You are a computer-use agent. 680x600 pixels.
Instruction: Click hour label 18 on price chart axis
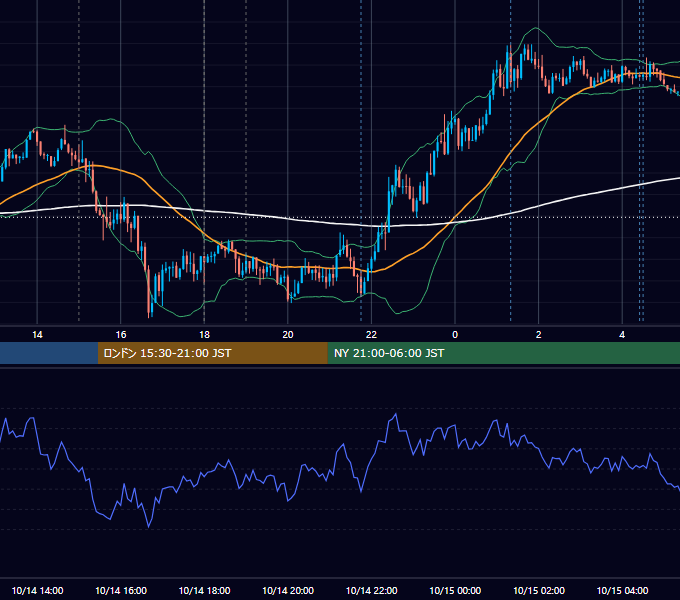[x=204, y=334]
